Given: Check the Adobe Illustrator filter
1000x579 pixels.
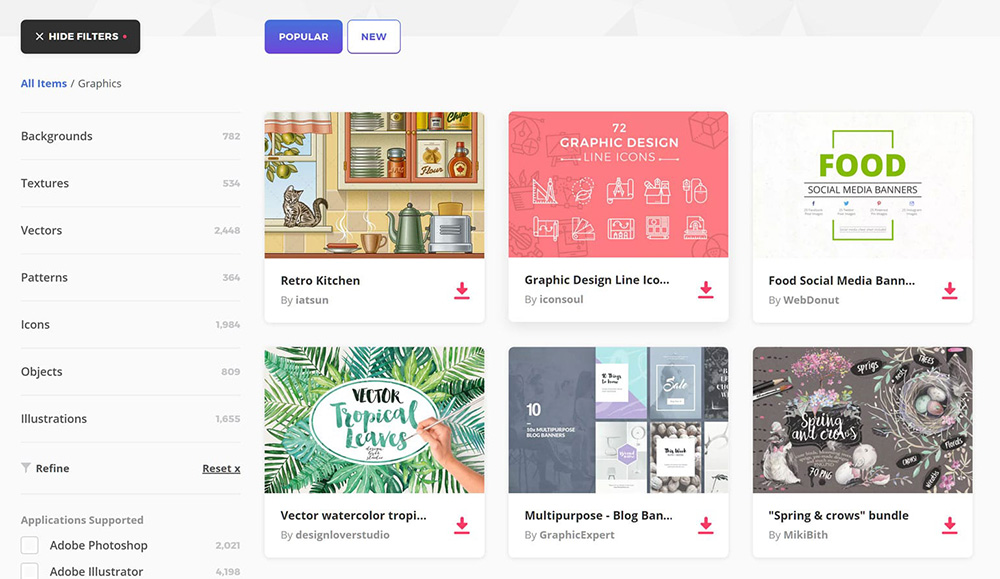Looking at the screenshot, I should (x=30, y=571).
